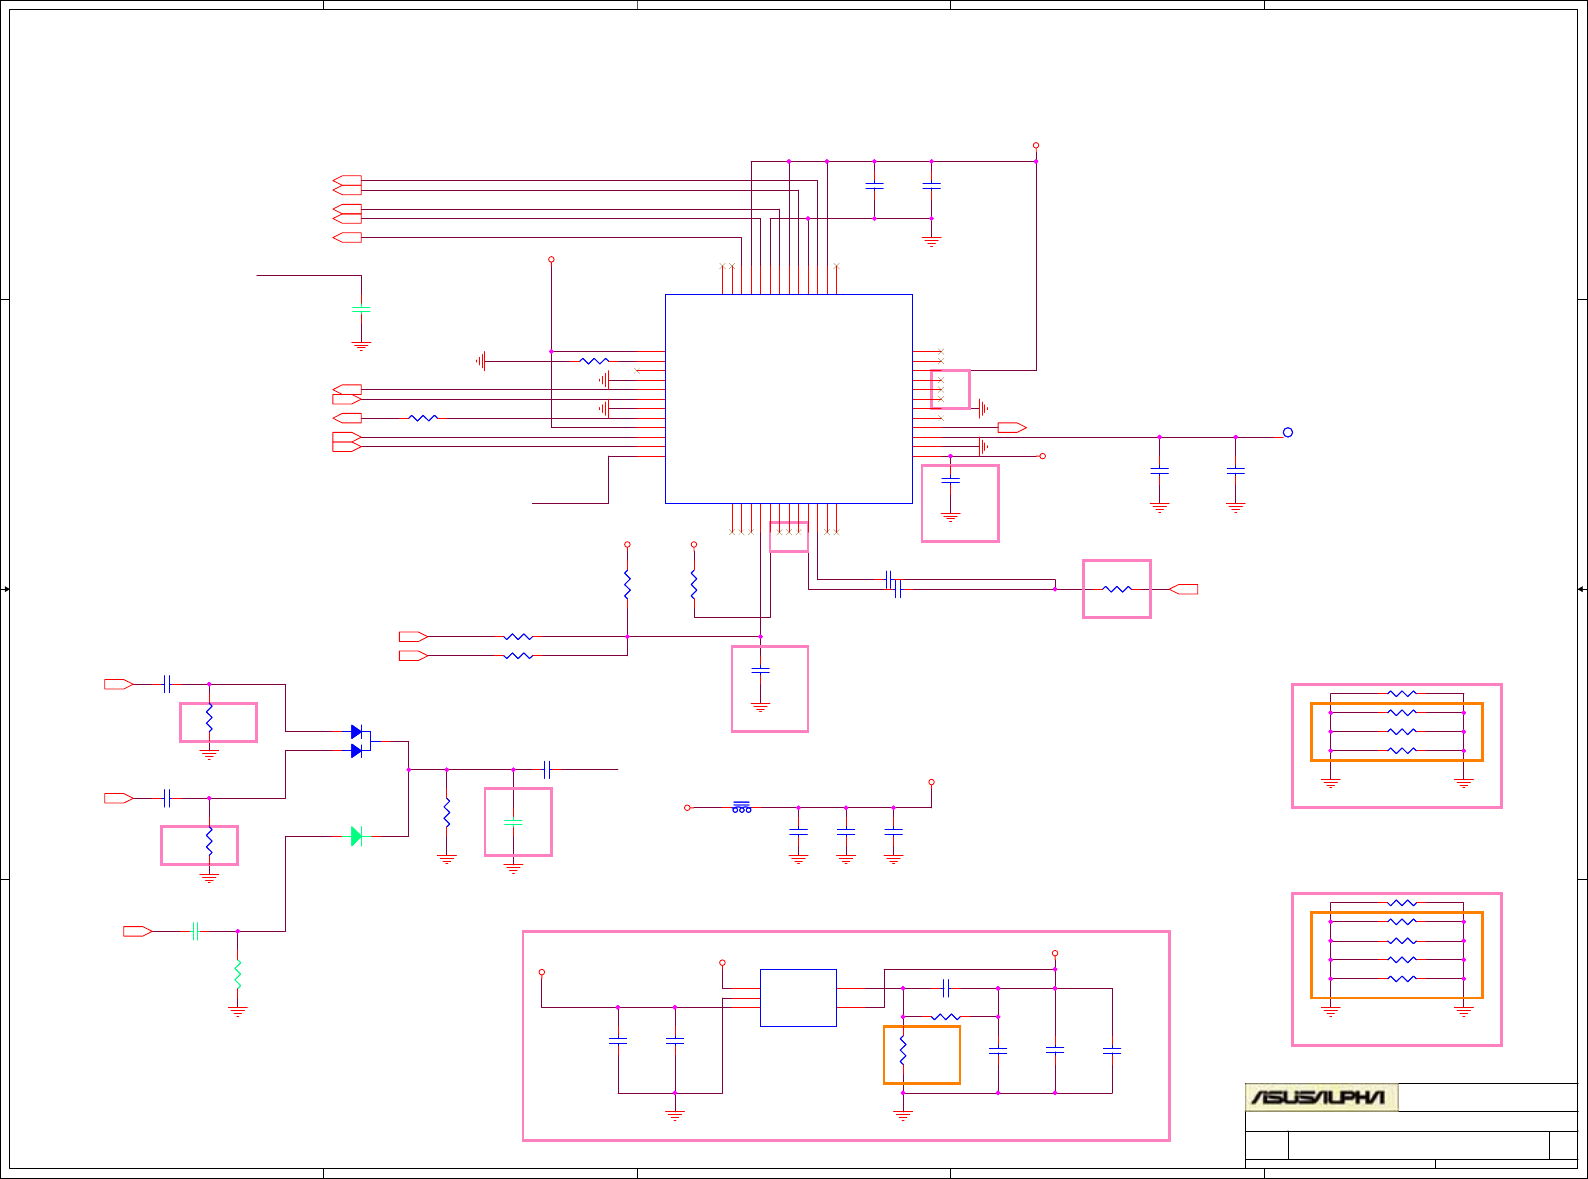Viewport: 1588px width, 1179px height.
Task: Select the small blue regulator IC rectangle
Action: [798, 998]
